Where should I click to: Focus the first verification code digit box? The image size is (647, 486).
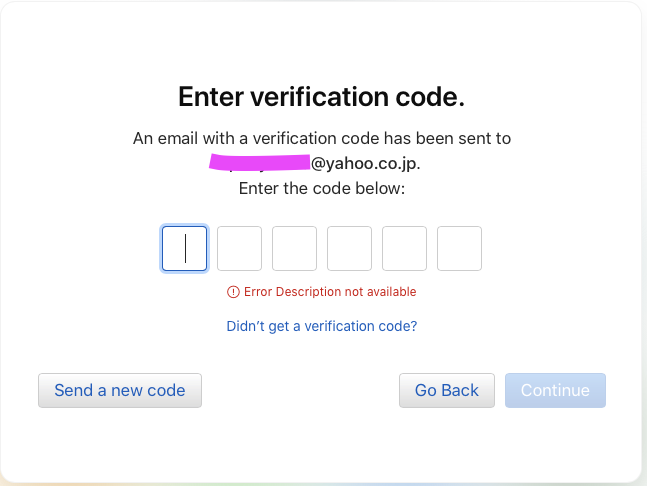(x=184, y=248)
